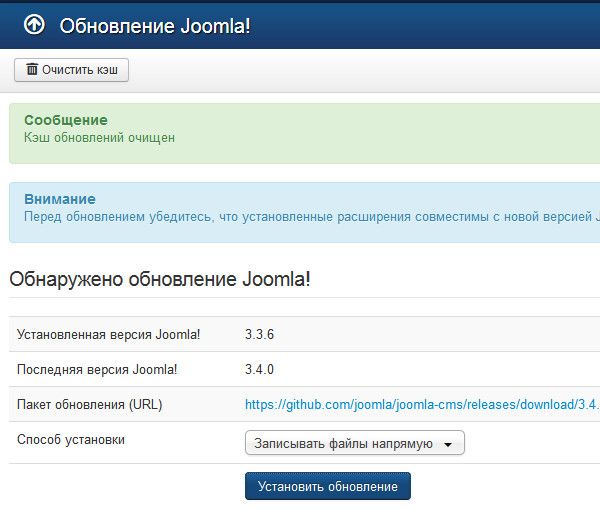600x509 pixels.
Task: Click the Пакет обновления (URL) label
Action: [x=90, y=405]
